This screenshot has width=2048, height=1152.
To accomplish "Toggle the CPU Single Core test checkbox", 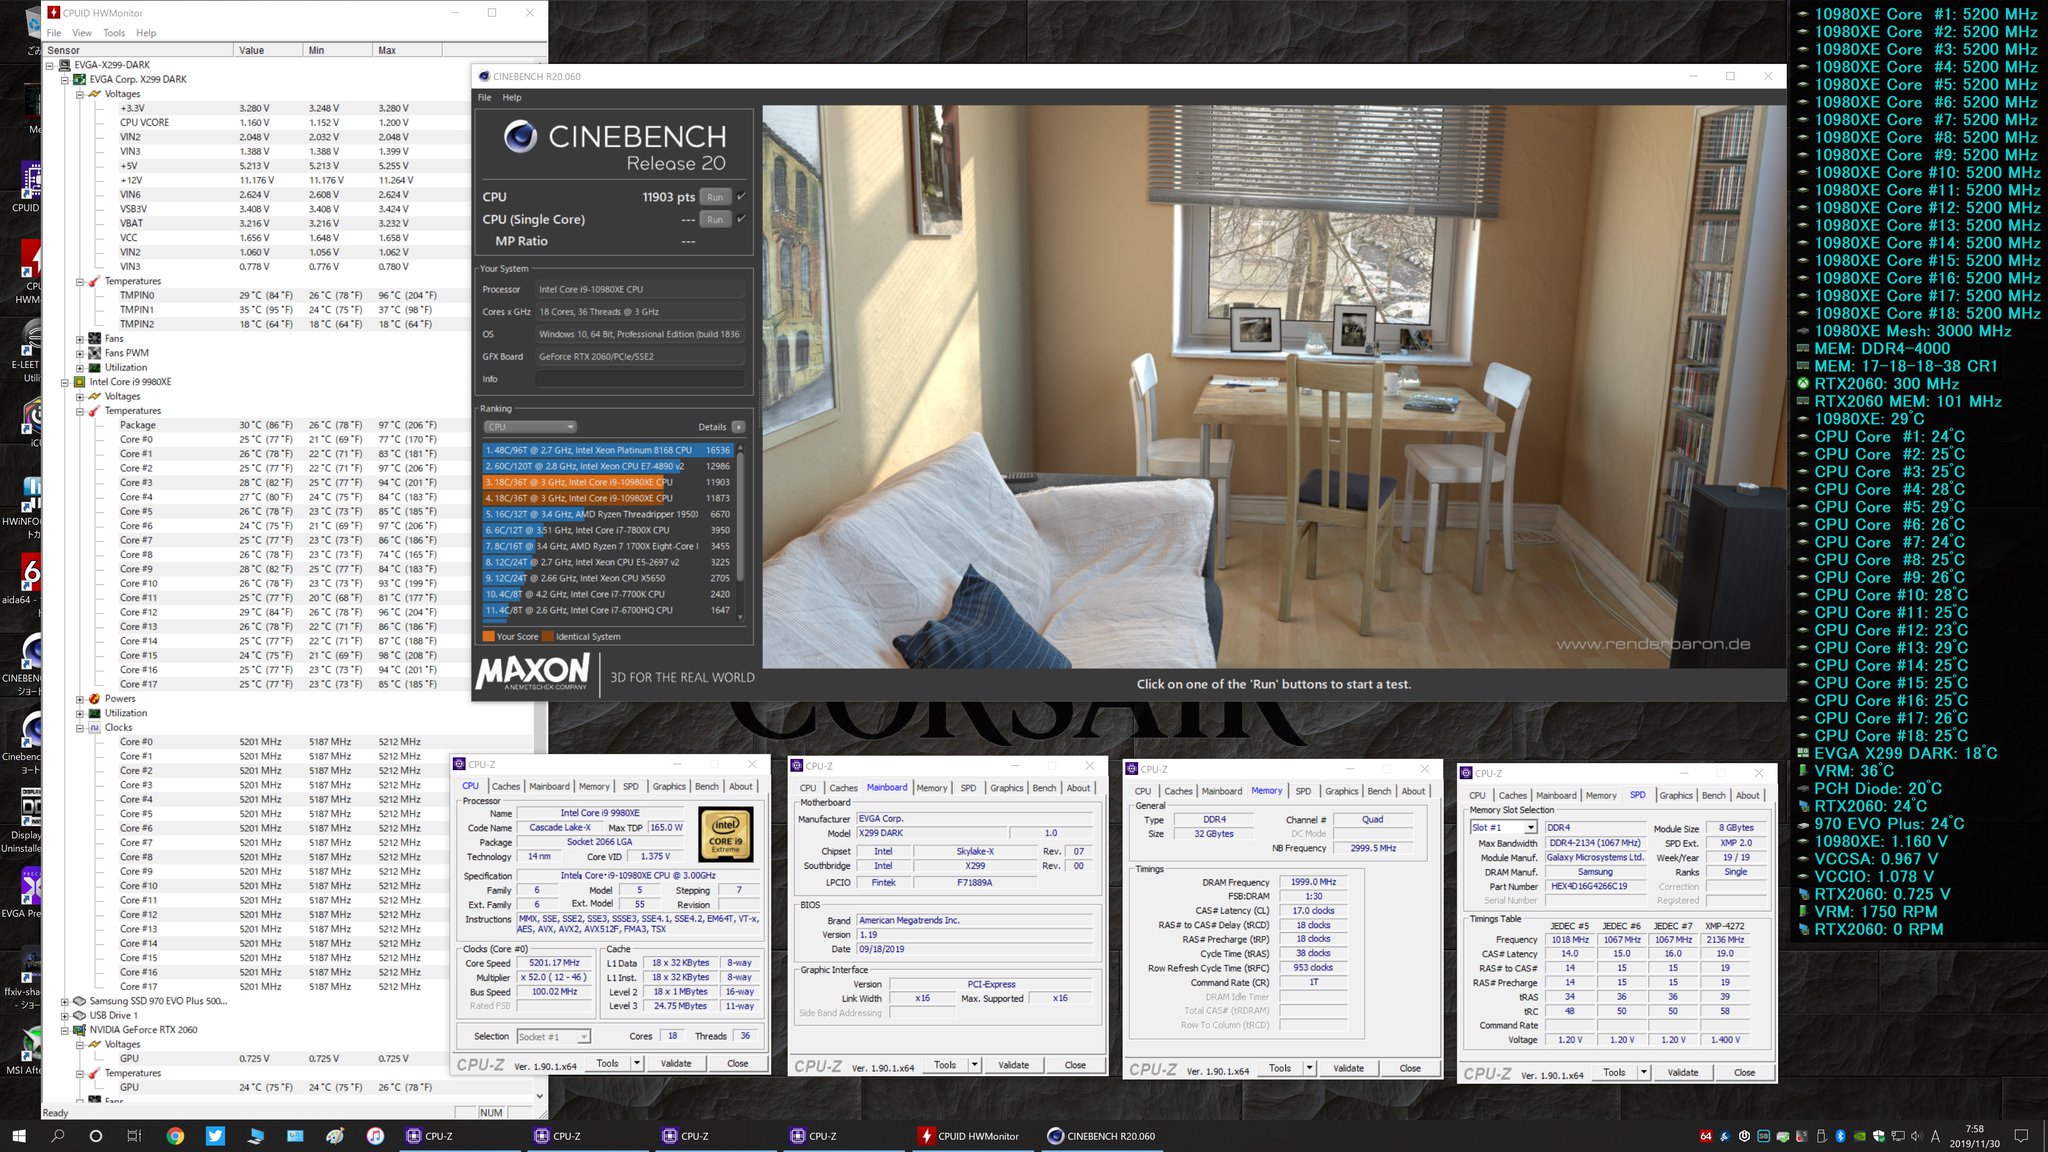I will [741, 219].
